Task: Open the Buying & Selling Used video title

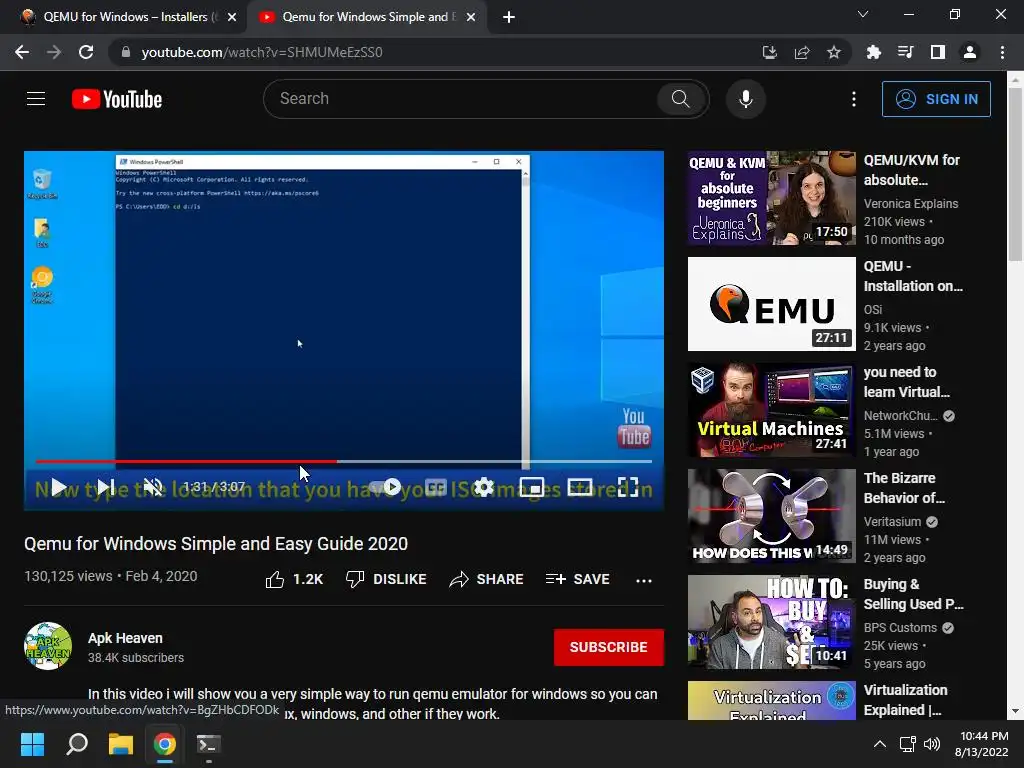Action: click(913, 594)
